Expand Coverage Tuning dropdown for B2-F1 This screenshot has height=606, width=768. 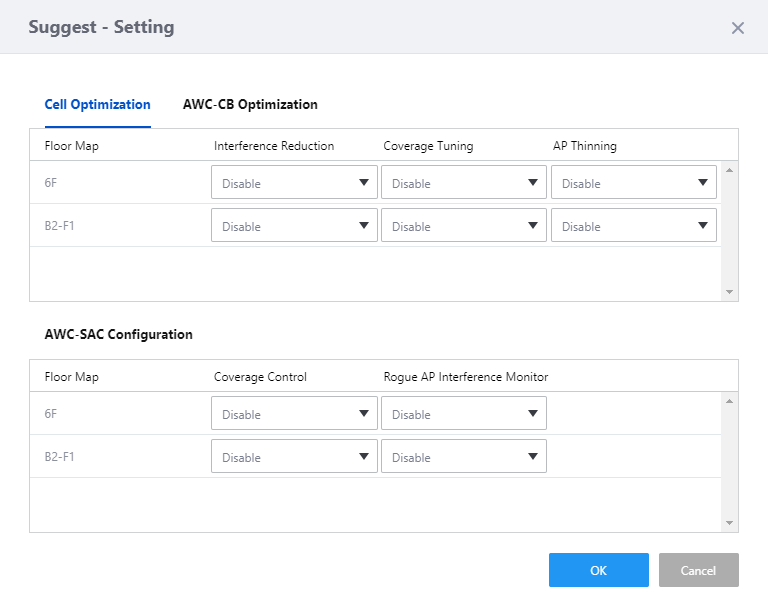(464, 226)
